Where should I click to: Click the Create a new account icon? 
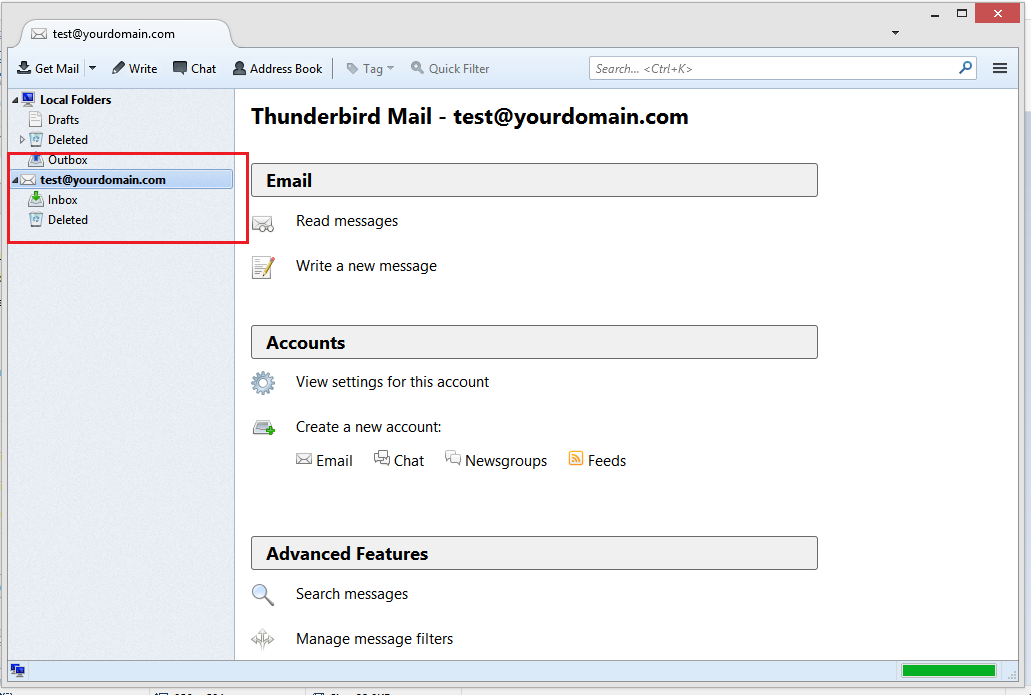[x=264, y=428]
